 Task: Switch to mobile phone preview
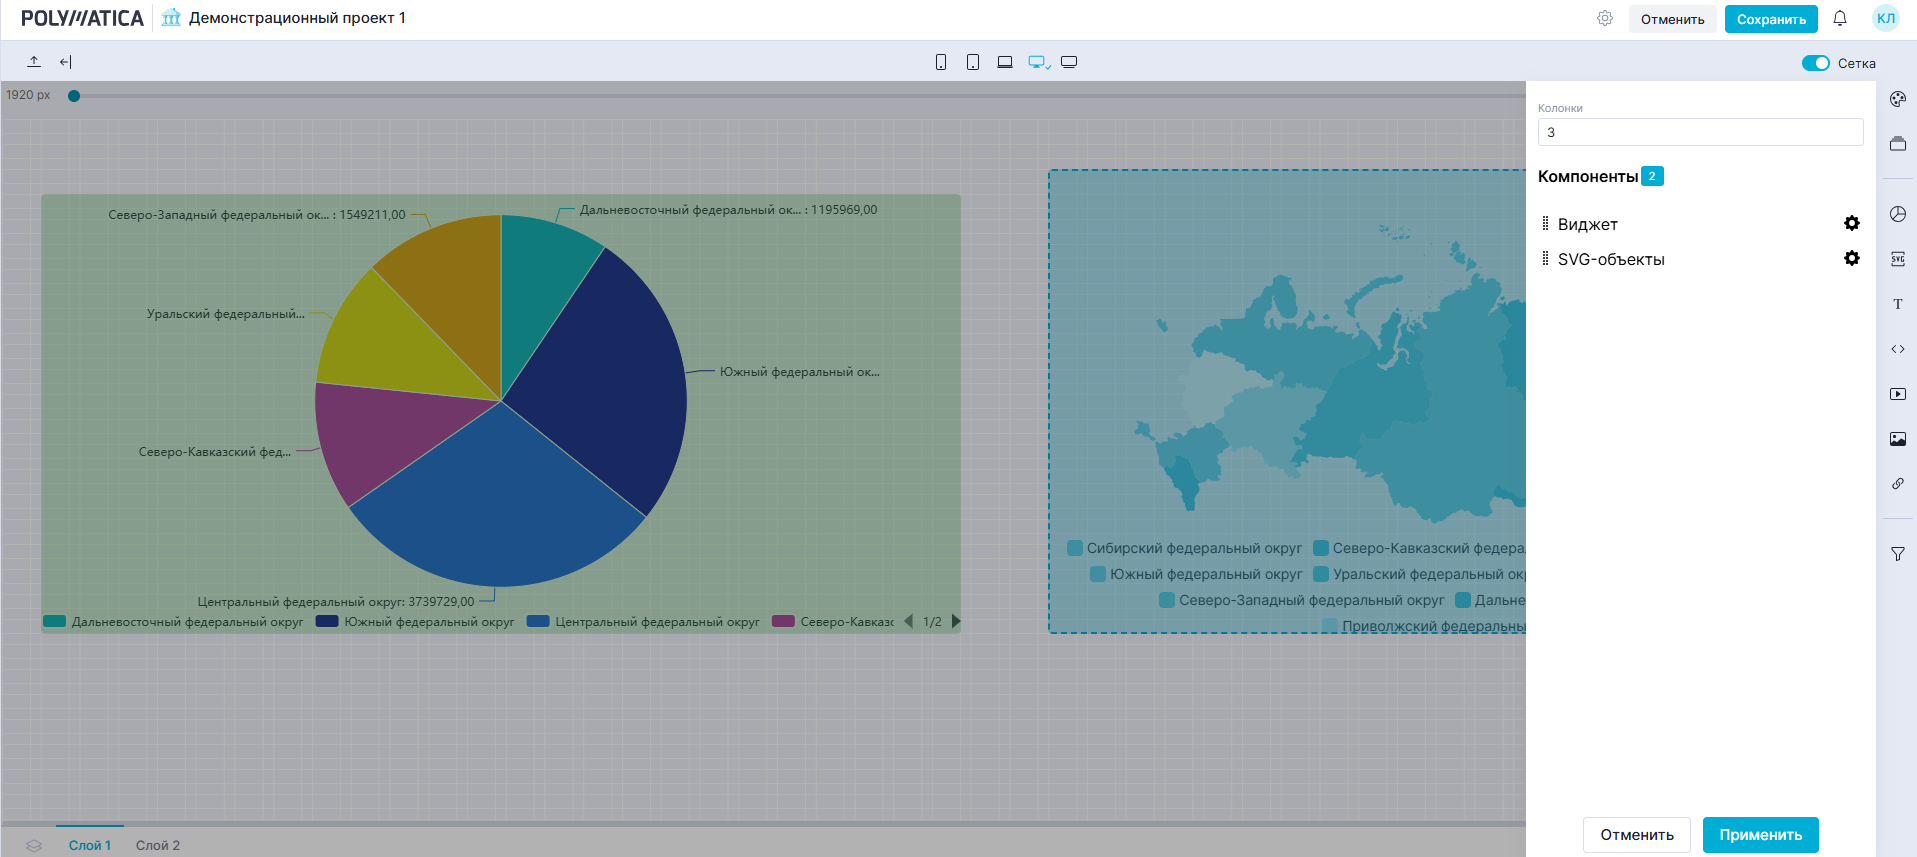click(940, 62)
